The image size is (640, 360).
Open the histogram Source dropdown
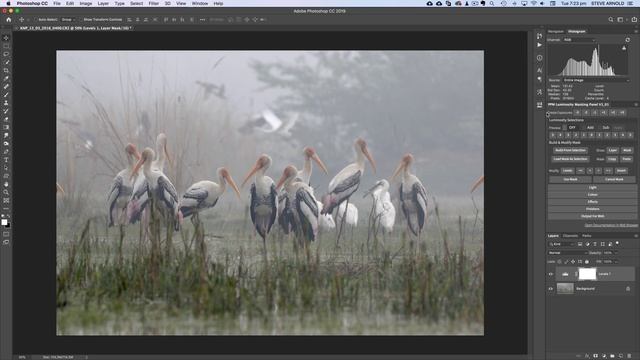pyautogui.click(x=596, y=80)
